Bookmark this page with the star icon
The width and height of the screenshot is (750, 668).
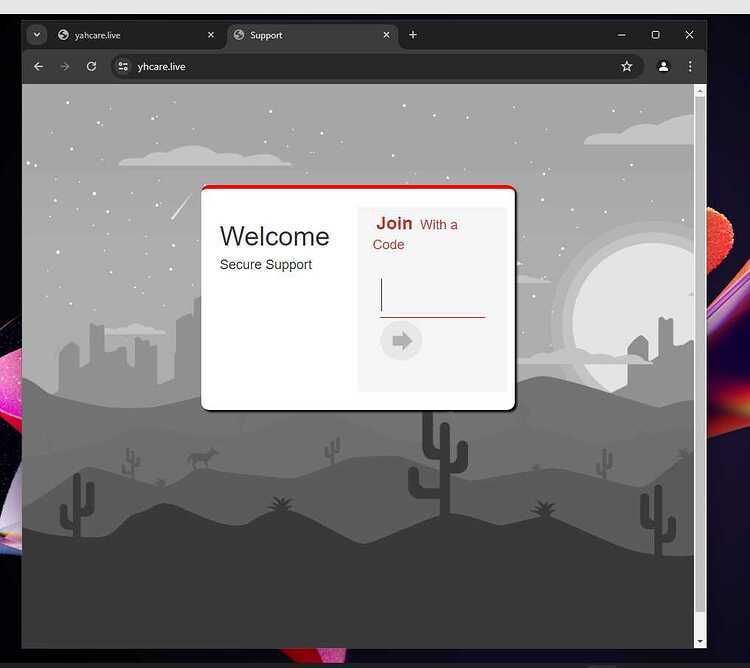(627, 66)
